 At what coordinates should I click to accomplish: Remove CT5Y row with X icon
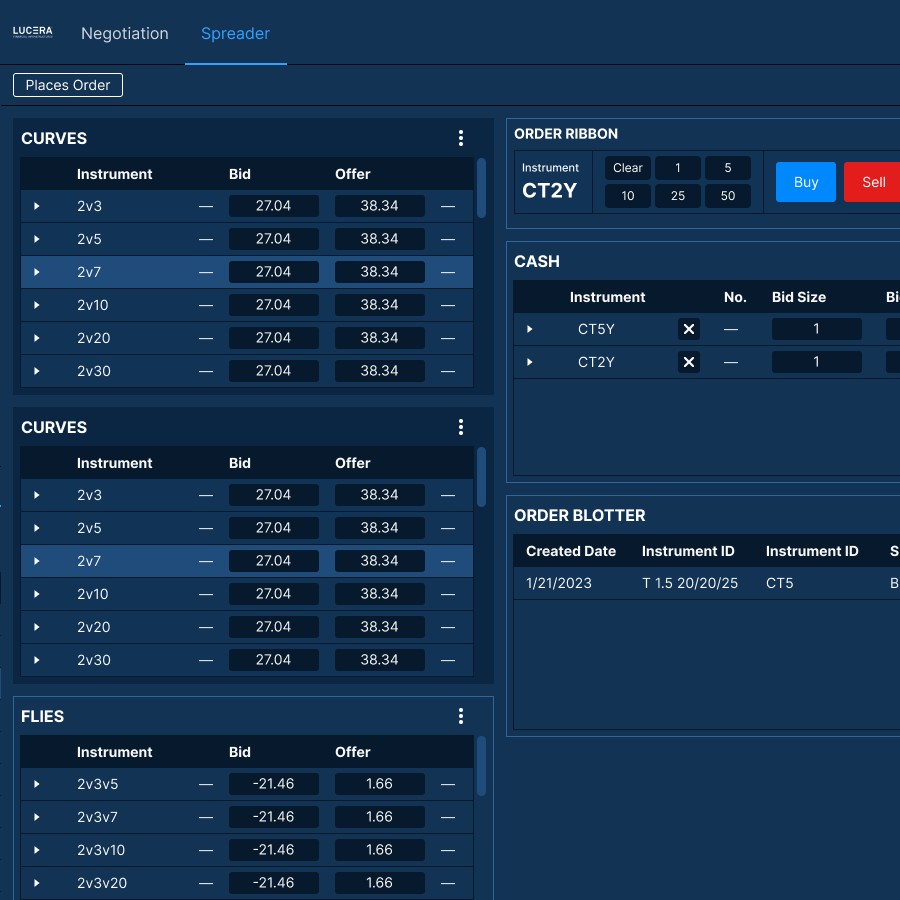(x=689, y=329)
